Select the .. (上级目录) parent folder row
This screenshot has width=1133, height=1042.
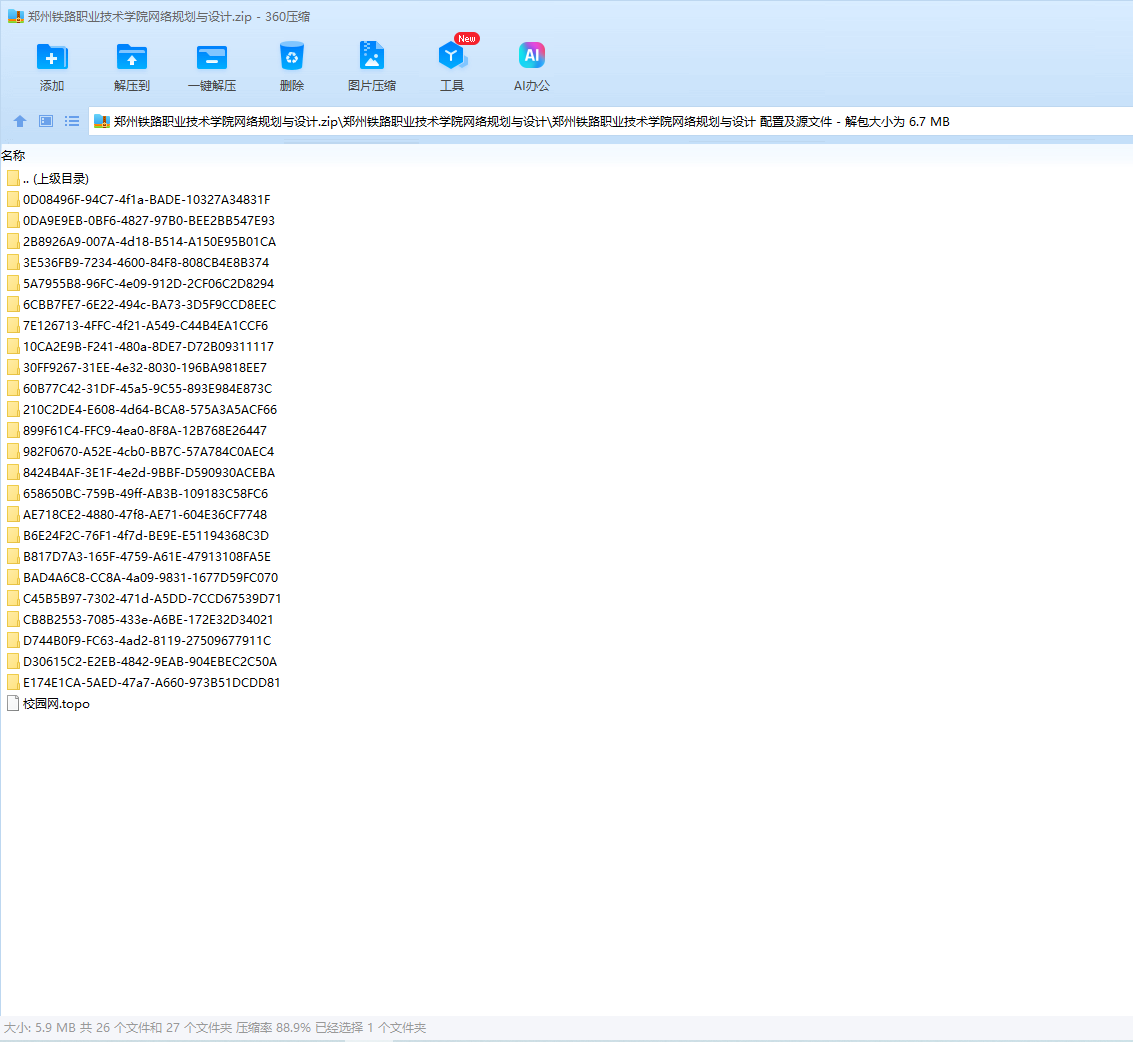coord(48,178)
